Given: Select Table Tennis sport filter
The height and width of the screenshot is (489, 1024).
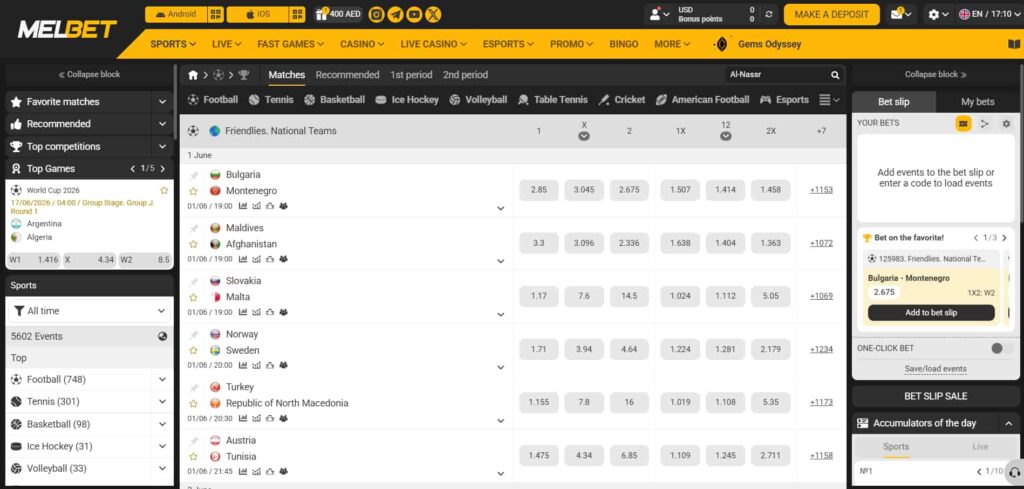Looking at the screenshot, I should 552,100.
